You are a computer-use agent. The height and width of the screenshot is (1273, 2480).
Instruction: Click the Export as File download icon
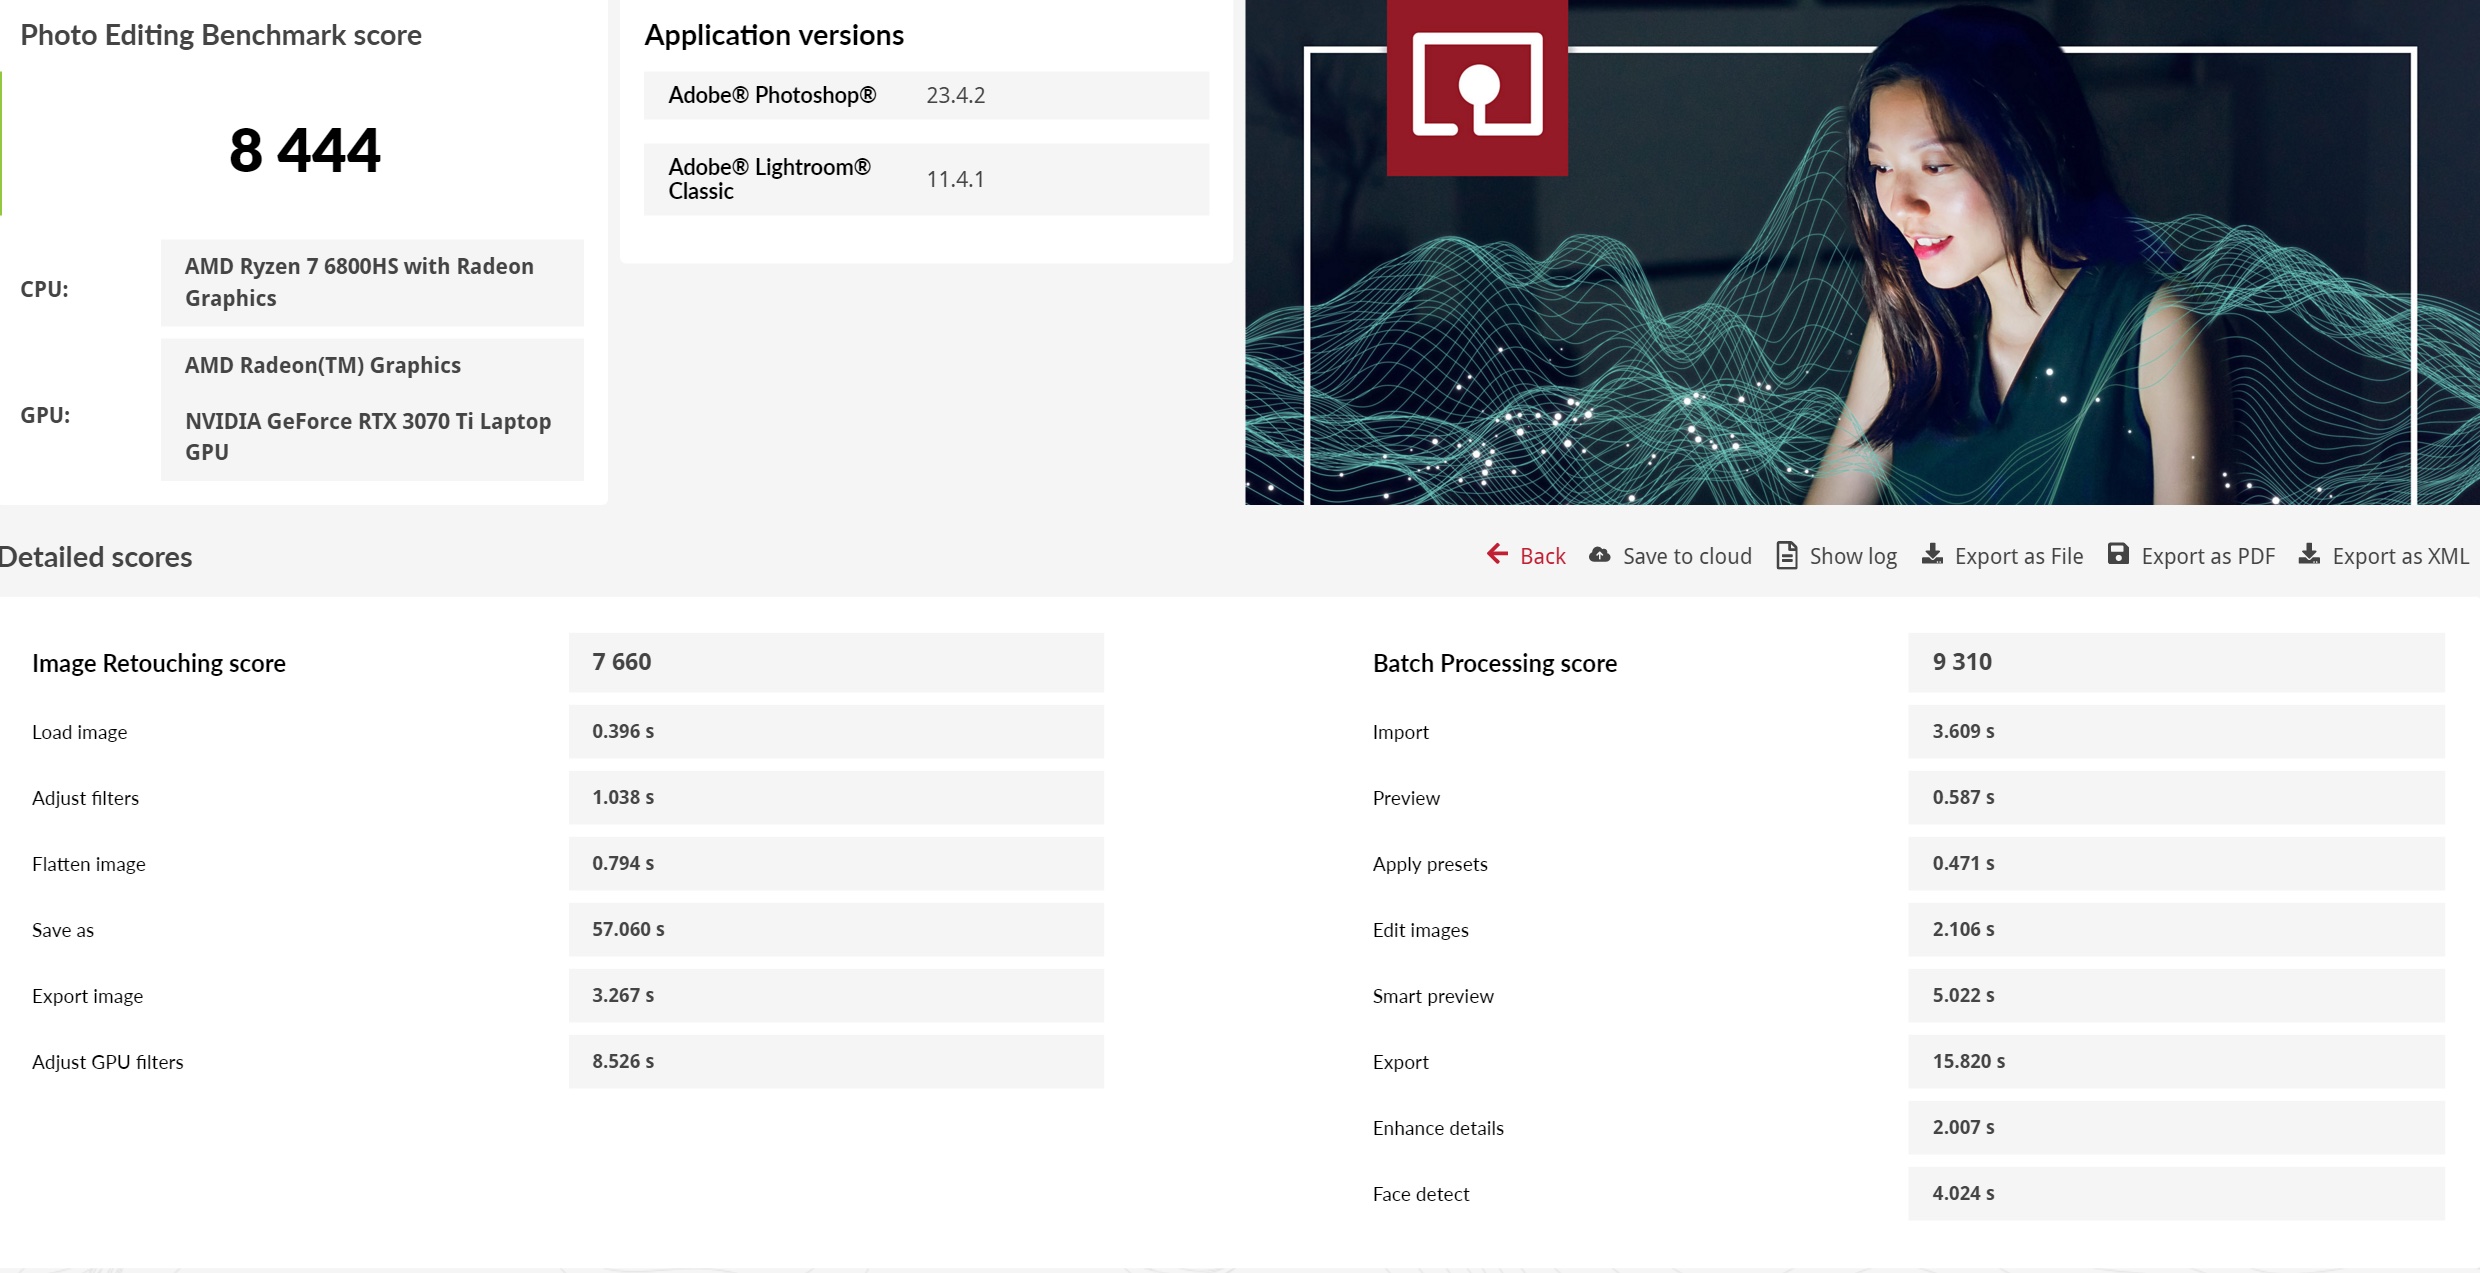(1933, 554)
